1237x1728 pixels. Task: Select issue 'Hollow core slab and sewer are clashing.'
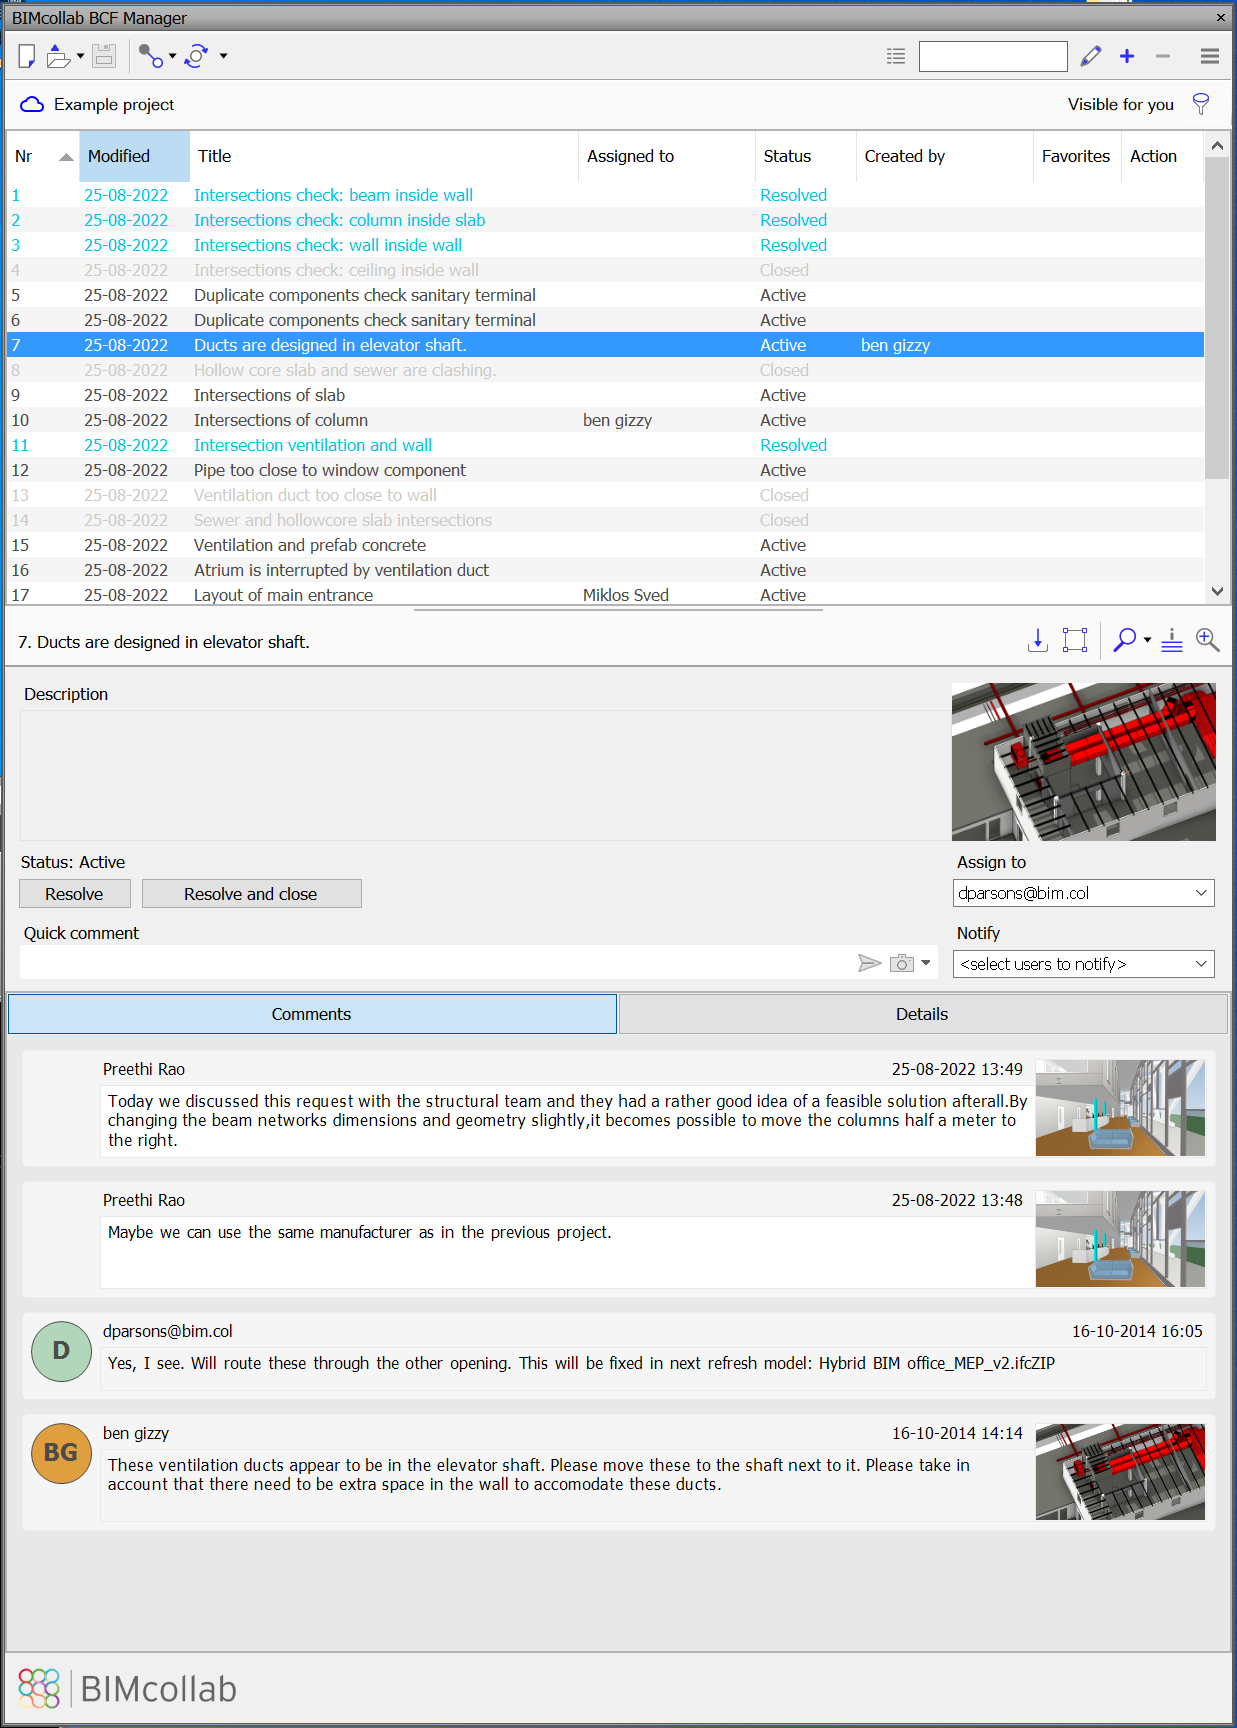[x=605, y=370]
